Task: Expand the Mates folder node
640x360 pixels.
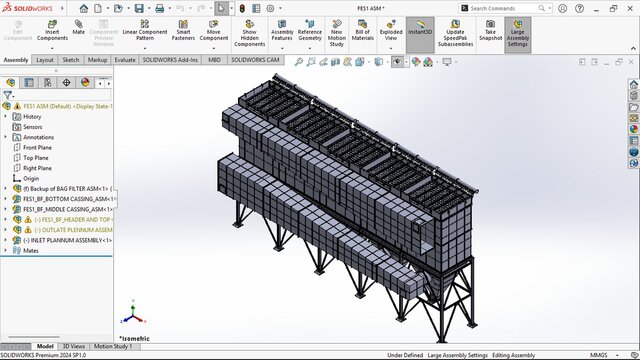Action: 5,250
